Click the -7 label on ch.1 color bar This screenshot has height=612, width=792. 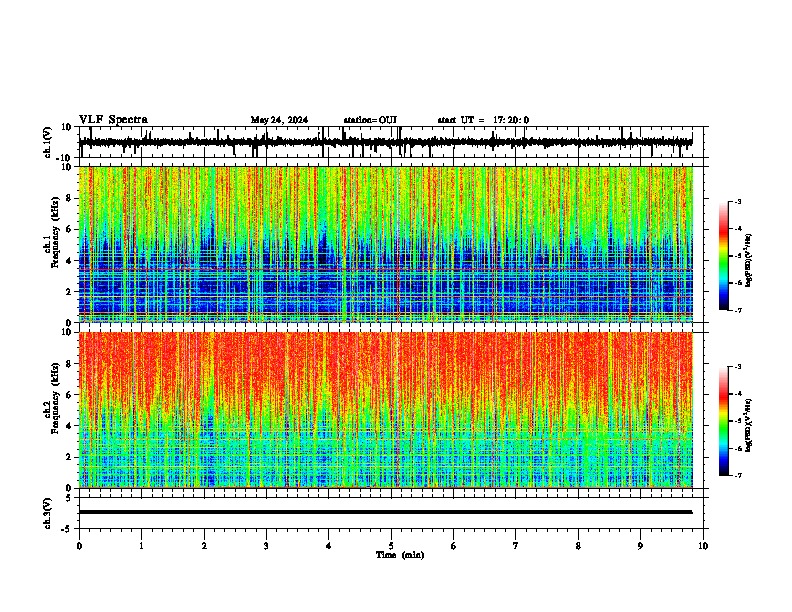point(738,311)
